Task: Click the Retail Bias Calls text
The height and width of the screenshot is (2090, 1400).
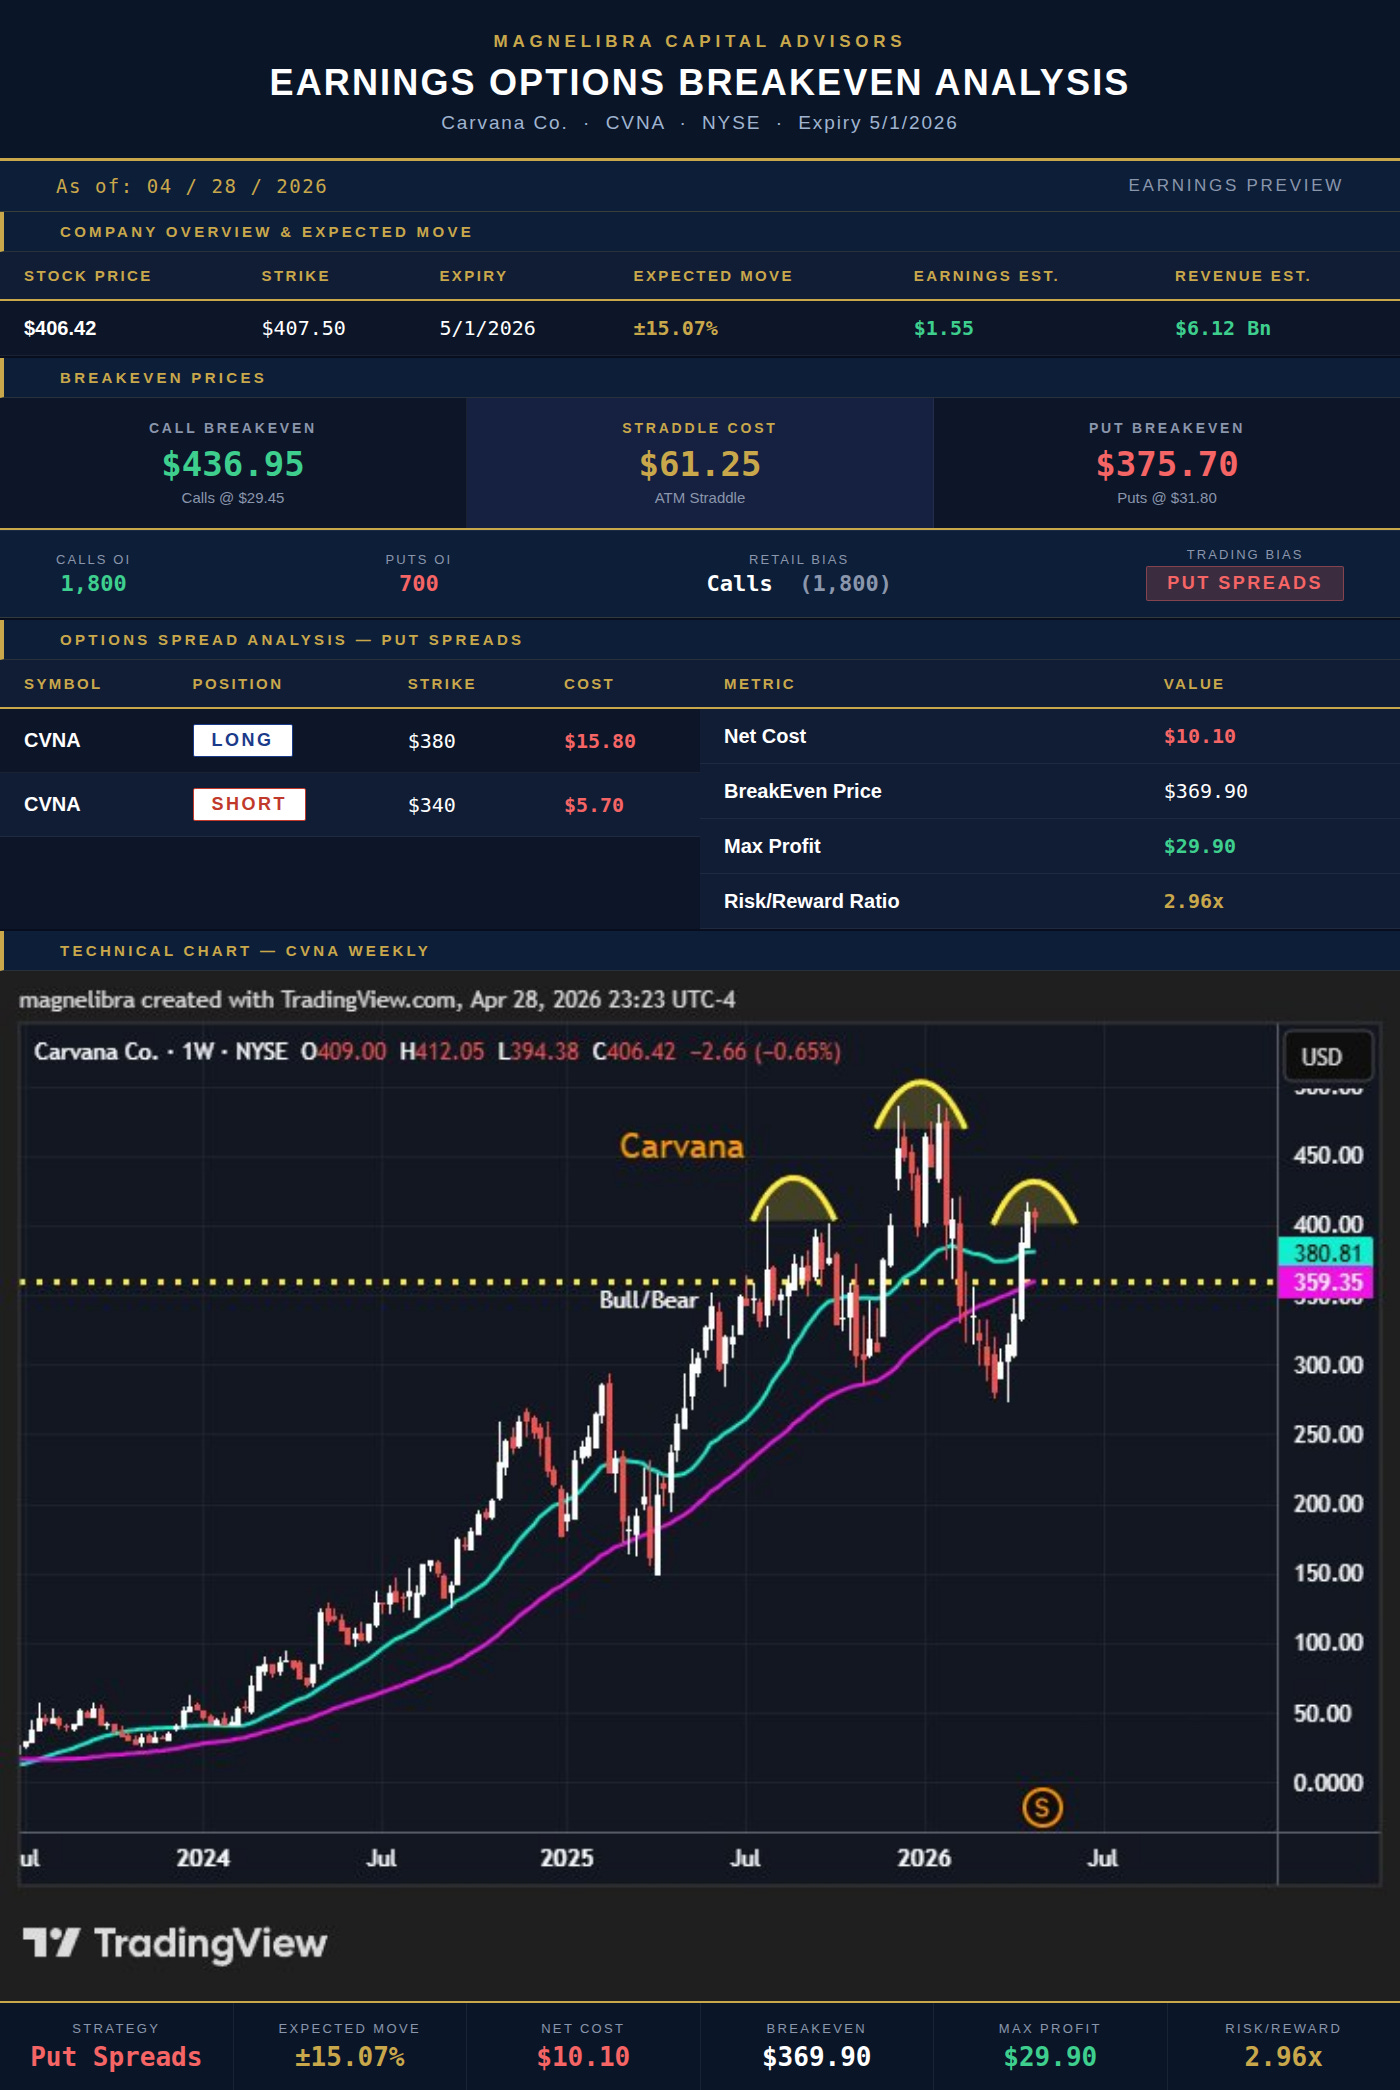Action: [740, 584]
